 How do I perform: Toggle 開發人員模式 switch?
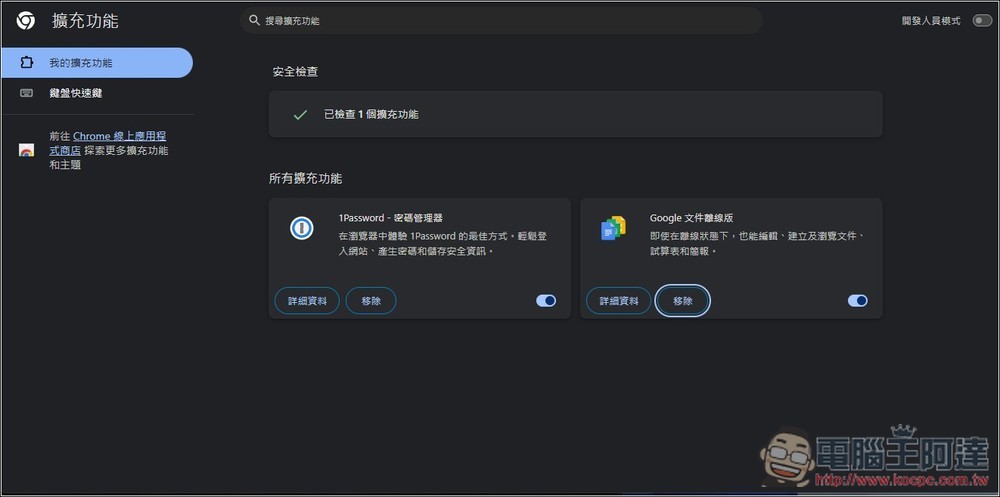(982, 21)
